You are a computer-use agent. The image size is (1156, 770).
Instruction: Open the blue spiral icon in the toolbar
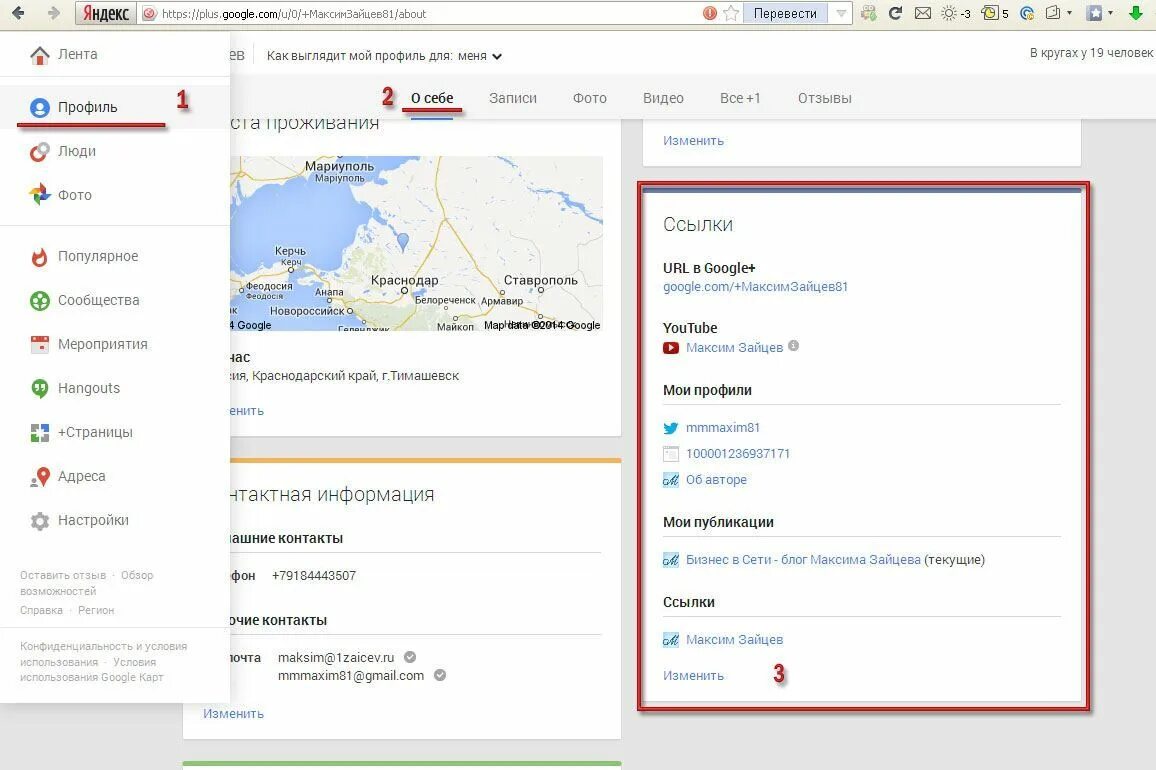click(1027, 13)
